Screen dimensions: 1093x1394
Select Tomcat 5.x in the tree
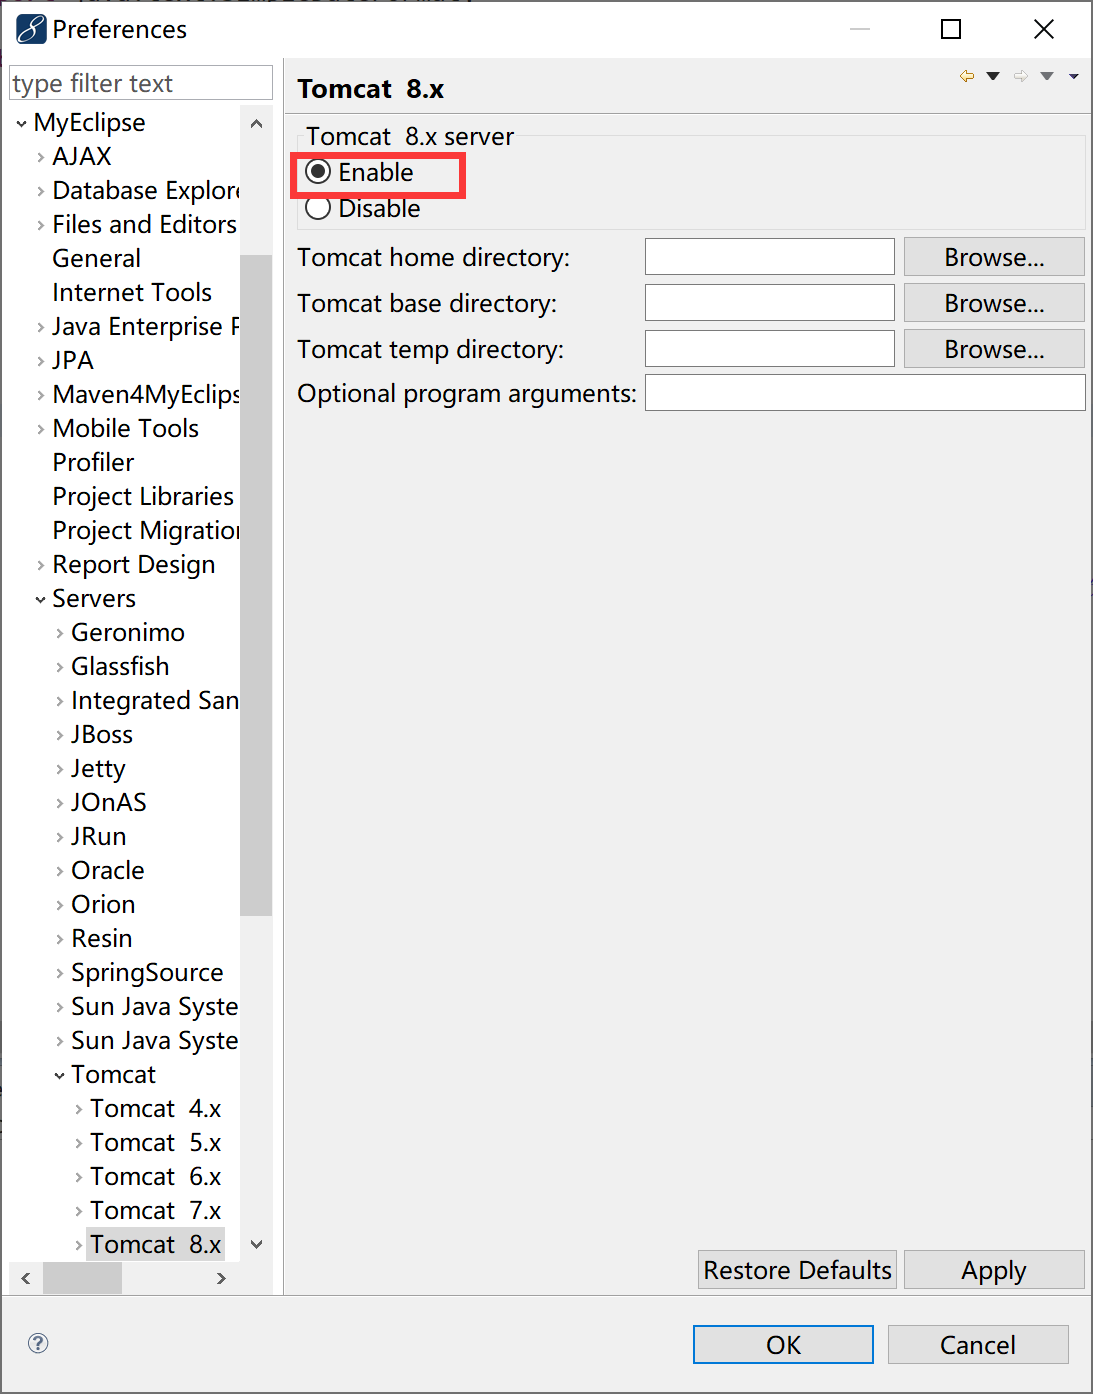[156, 1142]
